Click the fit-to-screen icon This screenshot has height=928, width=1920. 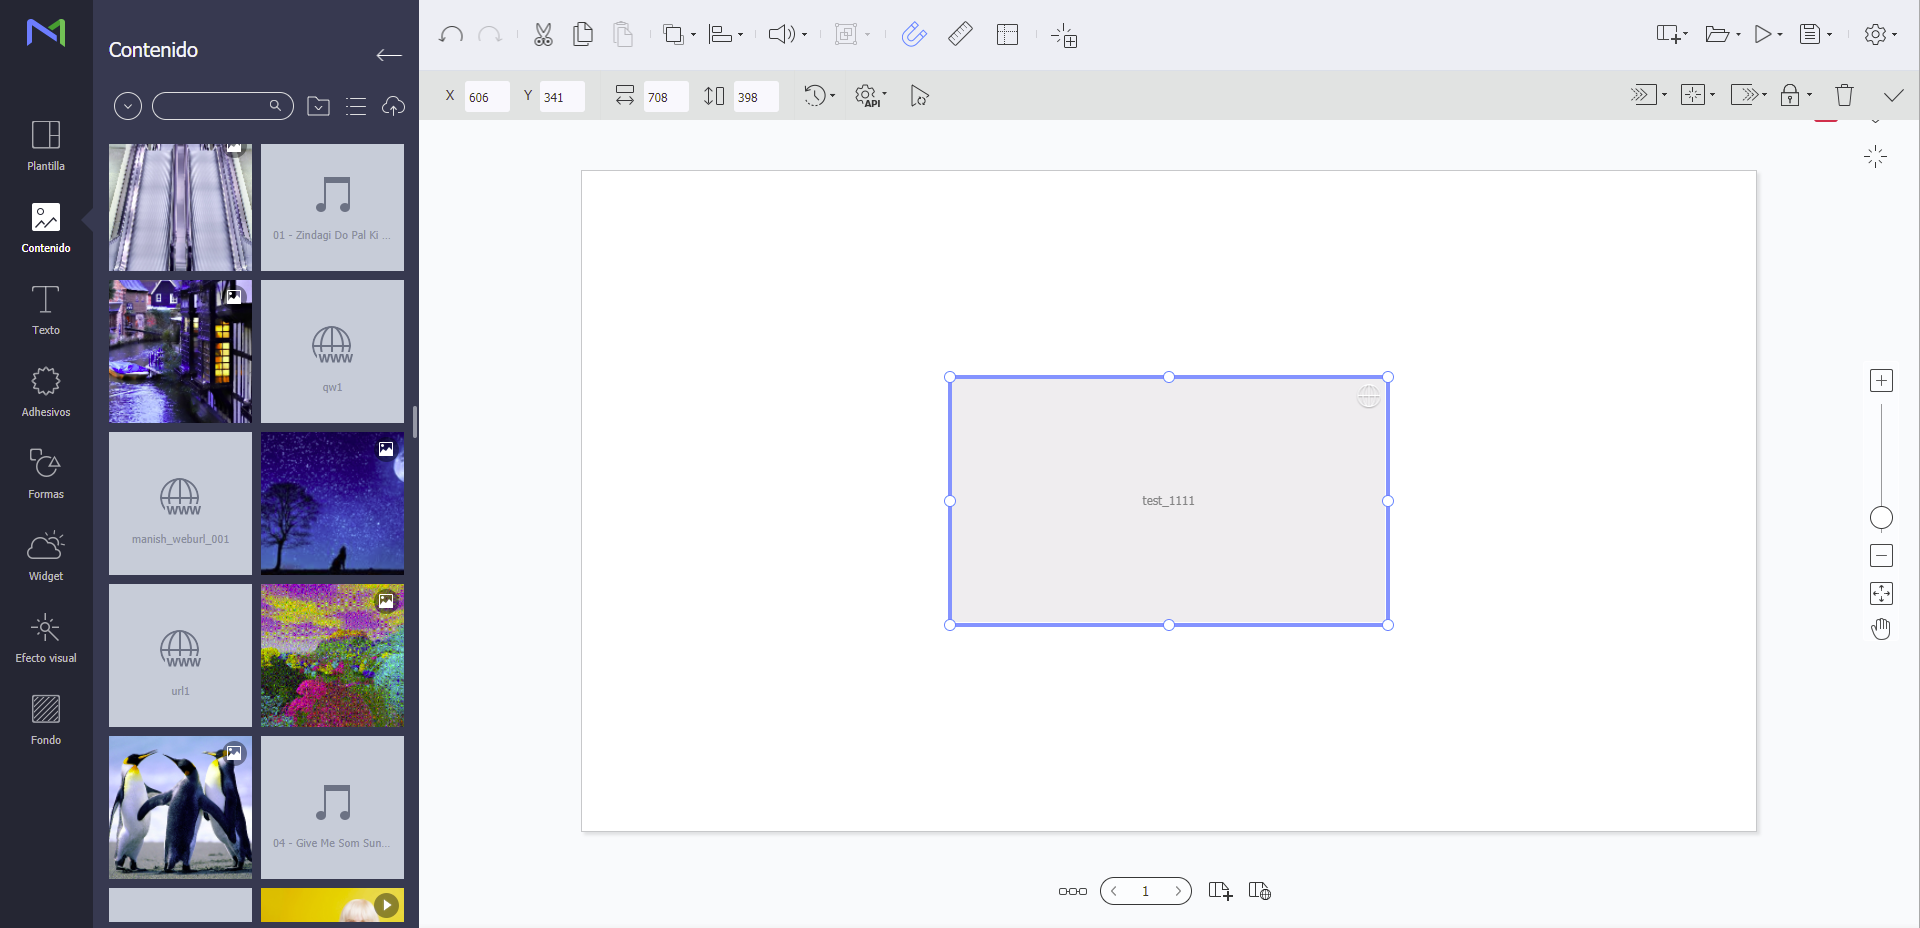[x=1881, y=594]
